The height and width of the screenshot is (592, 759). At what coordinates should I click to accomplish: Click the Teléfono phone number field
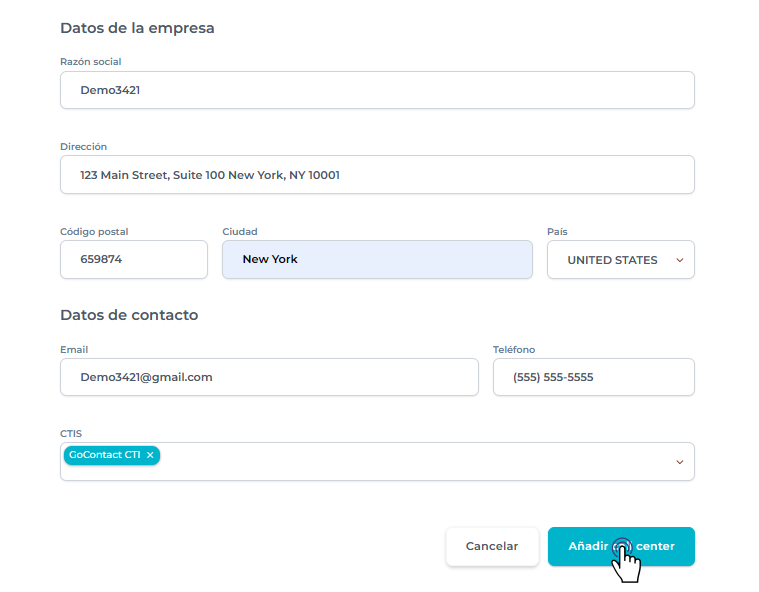(x=593, y=377)
